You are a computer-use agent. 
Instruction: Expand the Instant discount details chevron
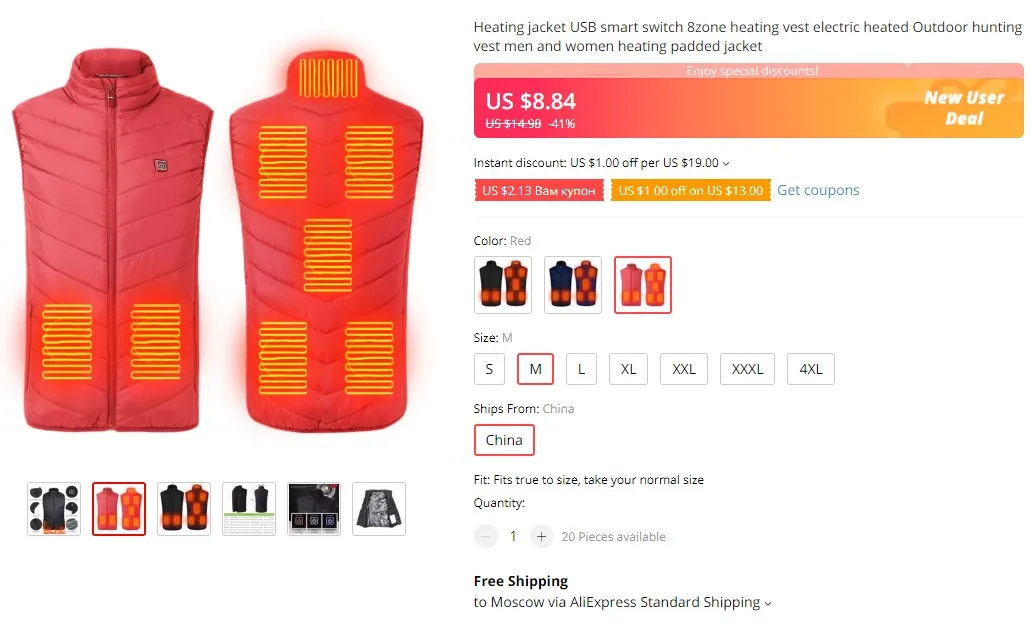(x=726, y=164)
